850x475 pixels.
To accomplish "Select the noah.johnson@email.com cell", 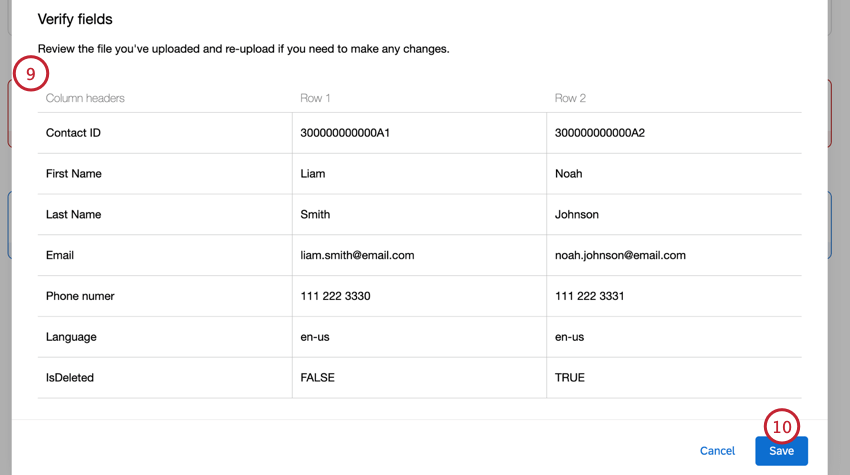I will 620,255.
